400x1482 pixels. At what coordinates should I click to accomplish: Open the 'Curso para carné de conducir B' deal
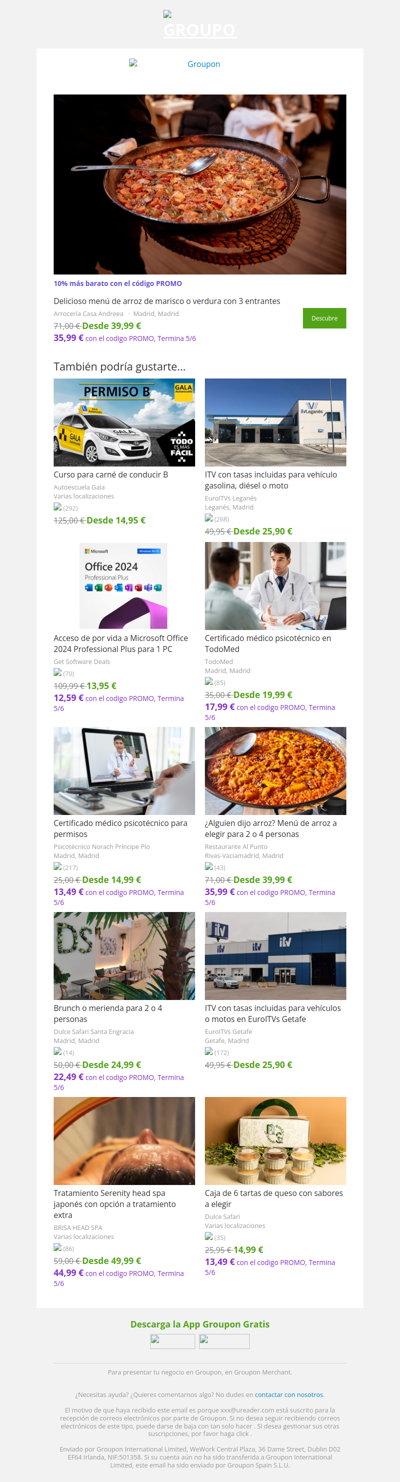[x=111, y=474]
